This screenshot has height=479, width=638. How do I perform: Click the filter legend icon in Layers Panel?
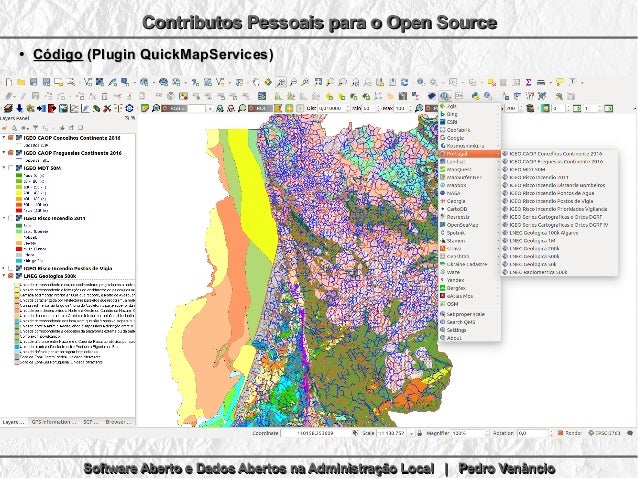pos(35,128)
